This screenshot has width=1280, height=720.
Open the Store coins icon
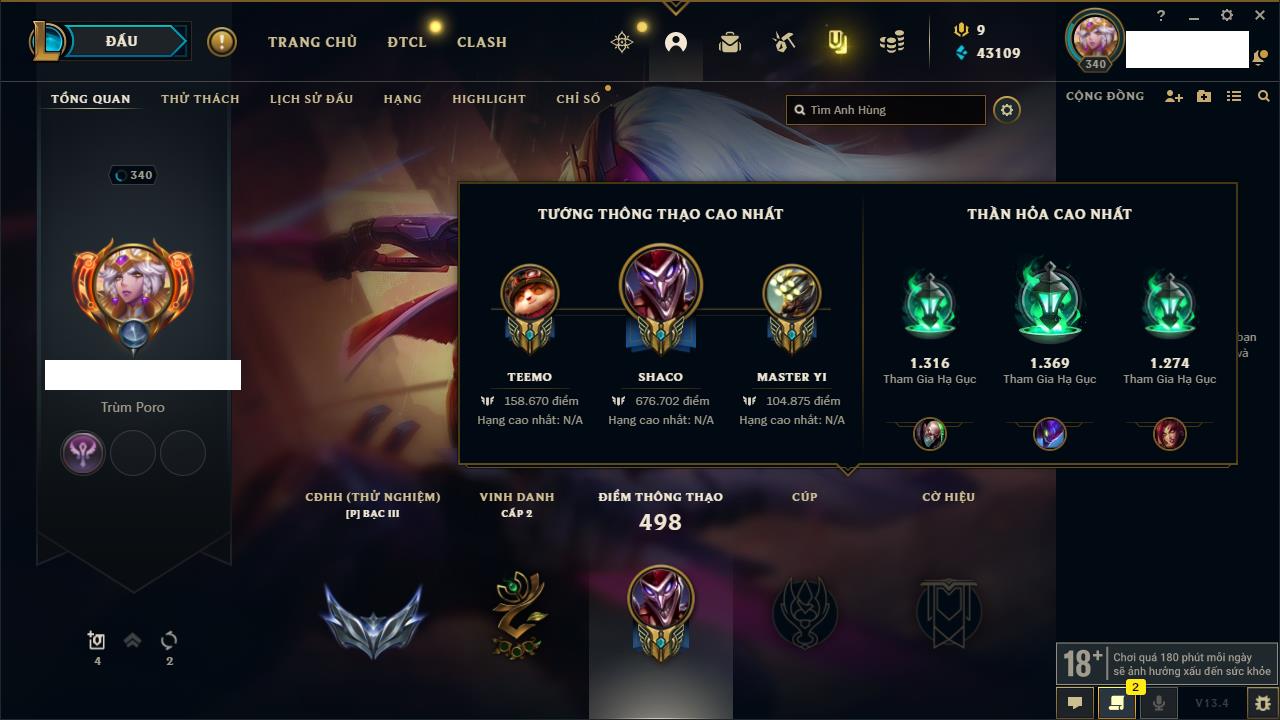[892, 42]
